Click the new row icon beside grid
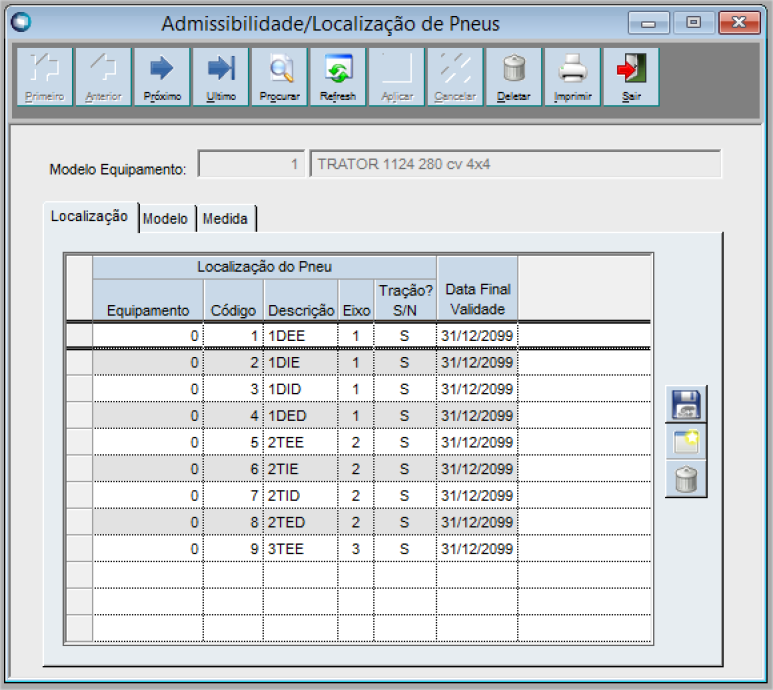This screenshot has height=690, width=773. (x=686, y=442)
